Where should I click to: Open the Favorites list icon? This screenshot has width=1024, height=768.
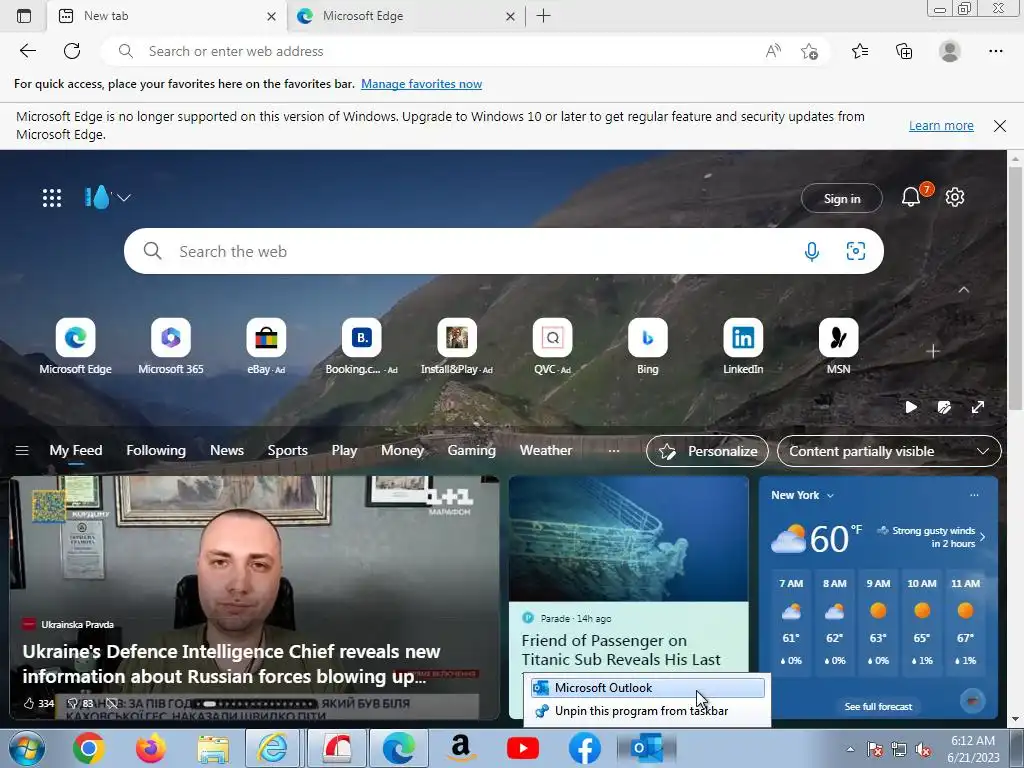pos(860,51)
